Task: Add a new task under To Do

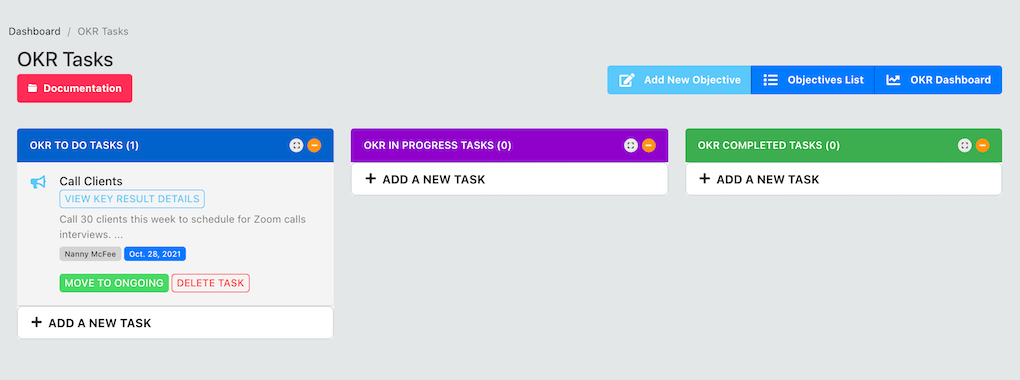Action: point(175,323)
